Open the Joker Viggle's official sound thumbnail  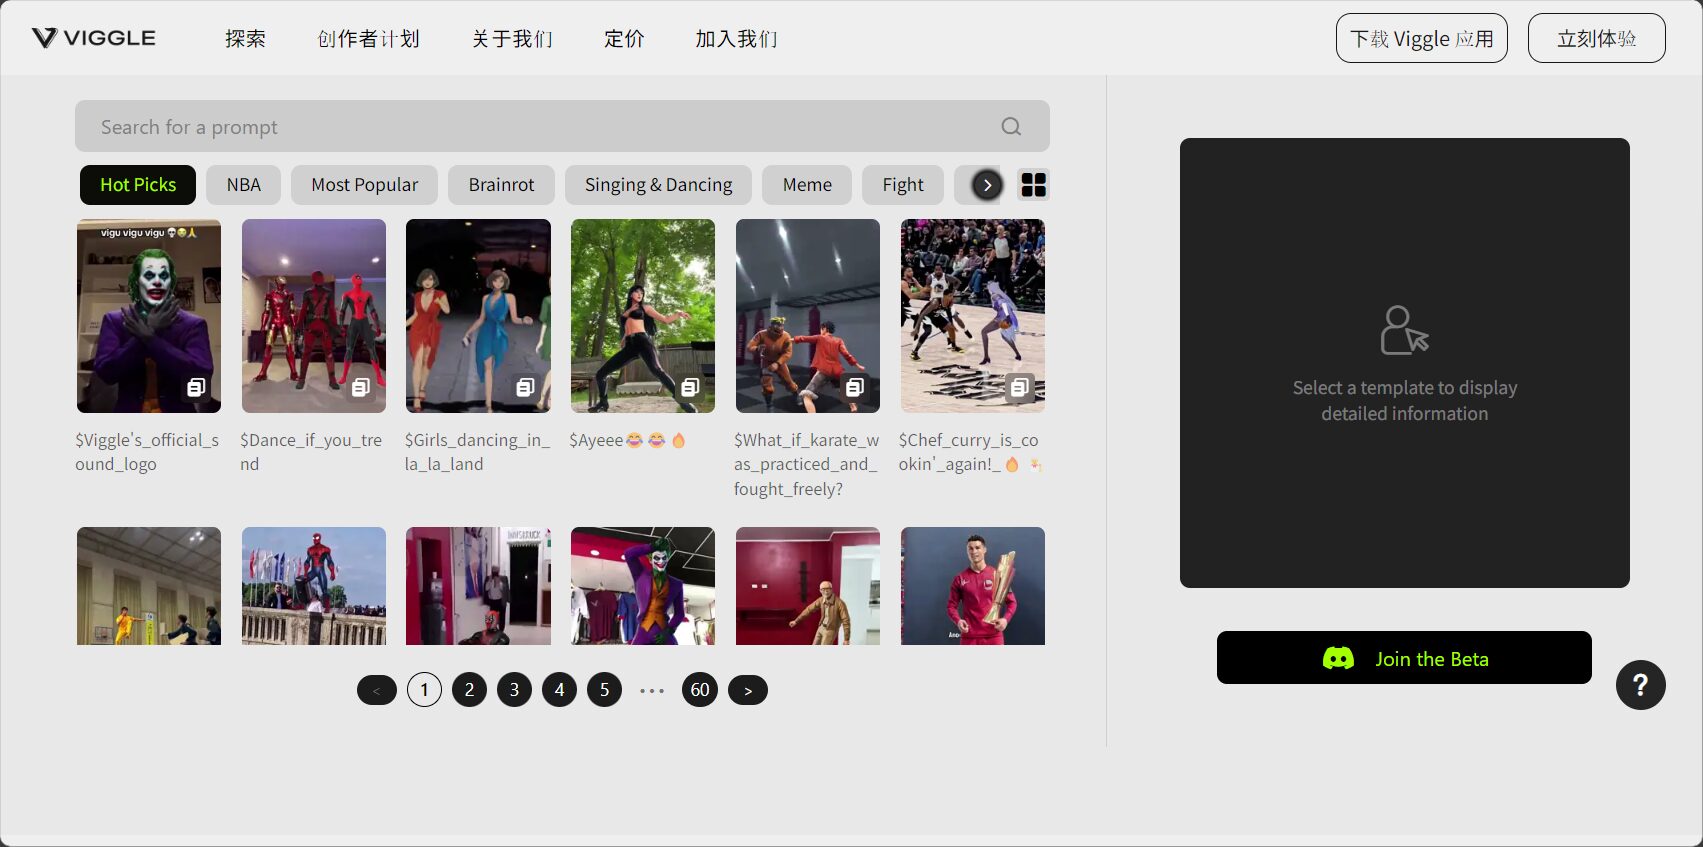coord(149,316)
